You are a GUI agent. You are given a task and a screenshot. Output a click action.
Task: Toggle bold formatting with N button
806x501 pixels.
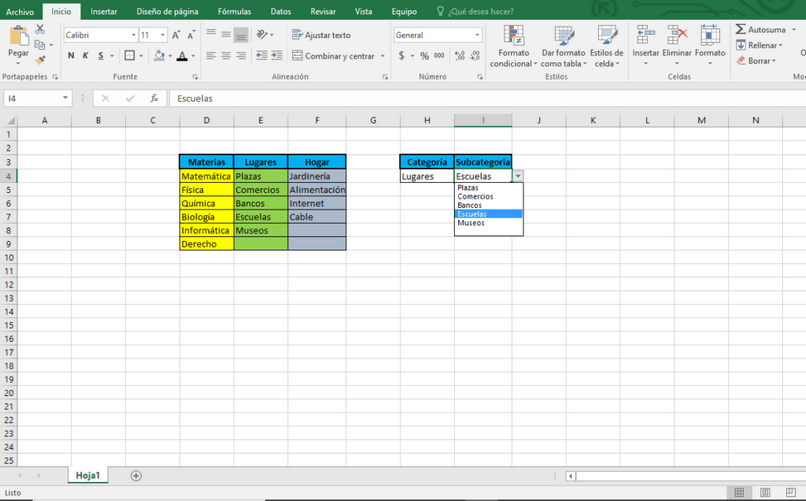click(x=71, y=55)
